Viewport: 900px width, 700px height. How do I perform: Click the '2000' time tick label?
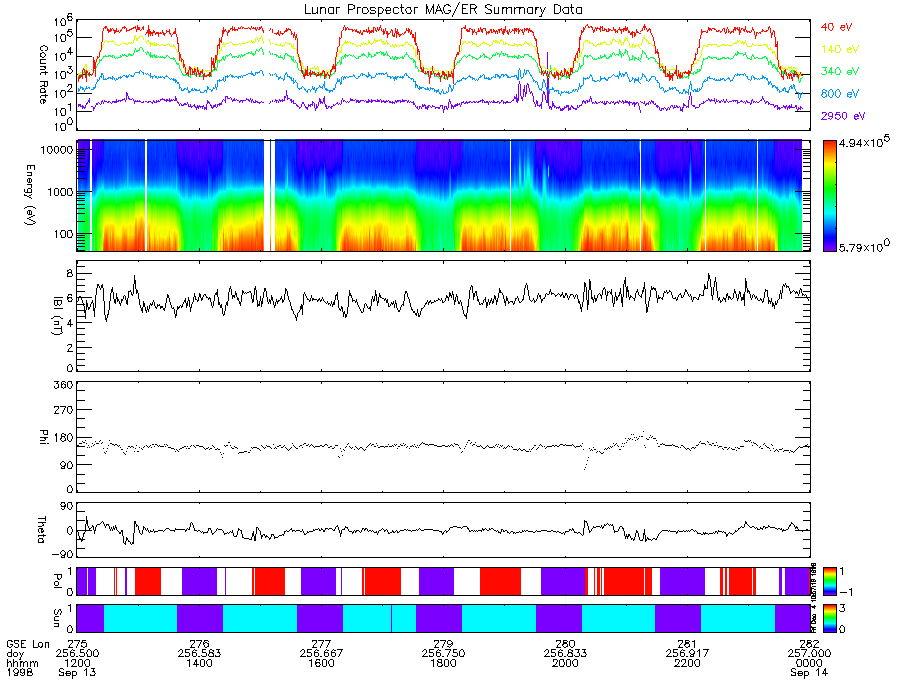(565, 663)
